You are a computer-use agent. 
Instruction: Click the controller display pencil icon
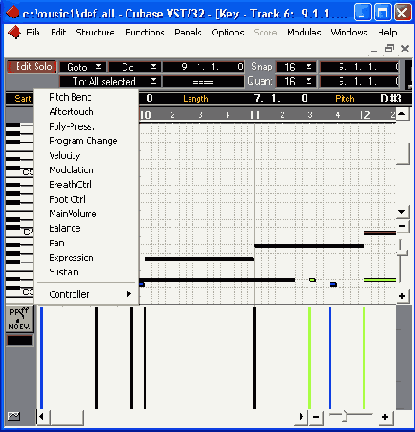pos(20,319)
